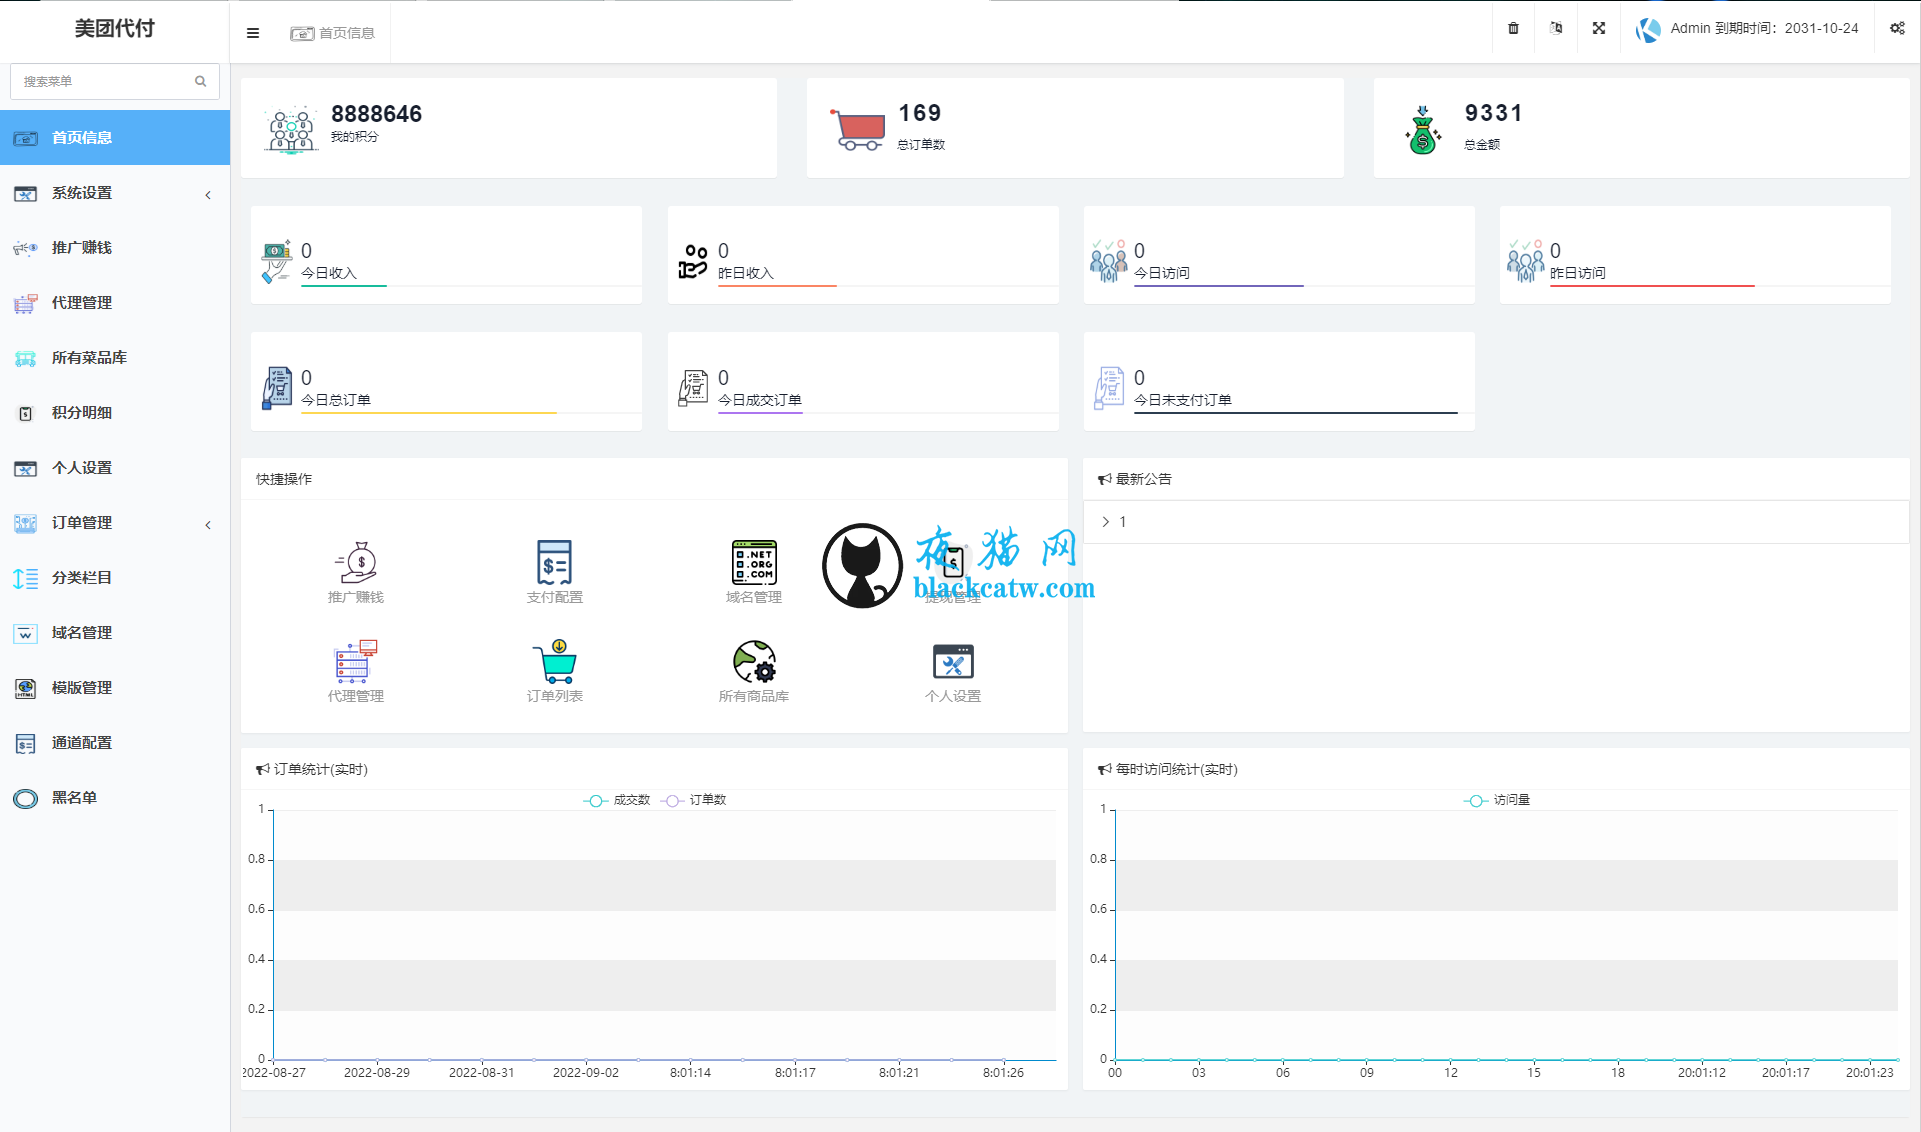The image size is (1921, 1132).
Task: Click the Admin avatar icon
Action: pos(1648,29)
